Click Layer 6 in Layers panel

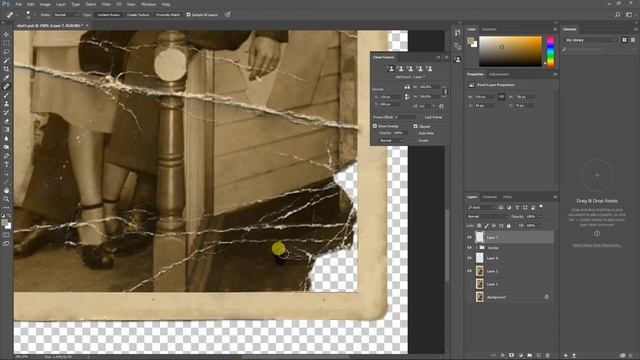(x=511, y=258)
